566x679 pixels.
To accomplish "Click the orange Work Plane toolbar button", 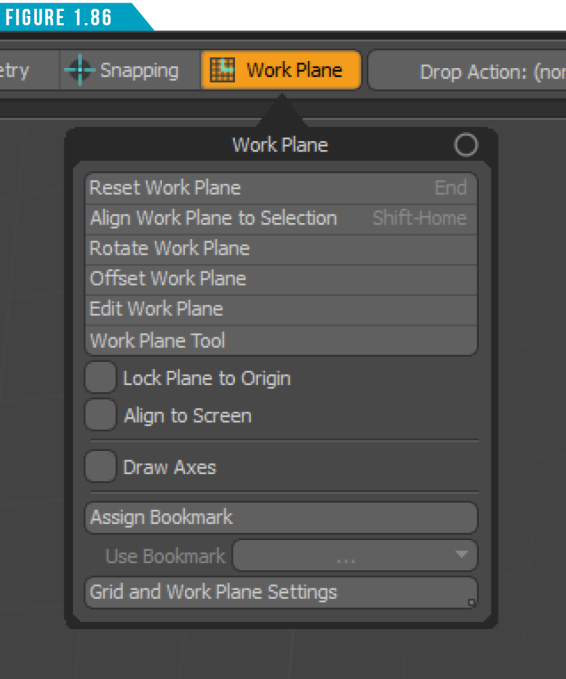I will [x=281, y=70].
